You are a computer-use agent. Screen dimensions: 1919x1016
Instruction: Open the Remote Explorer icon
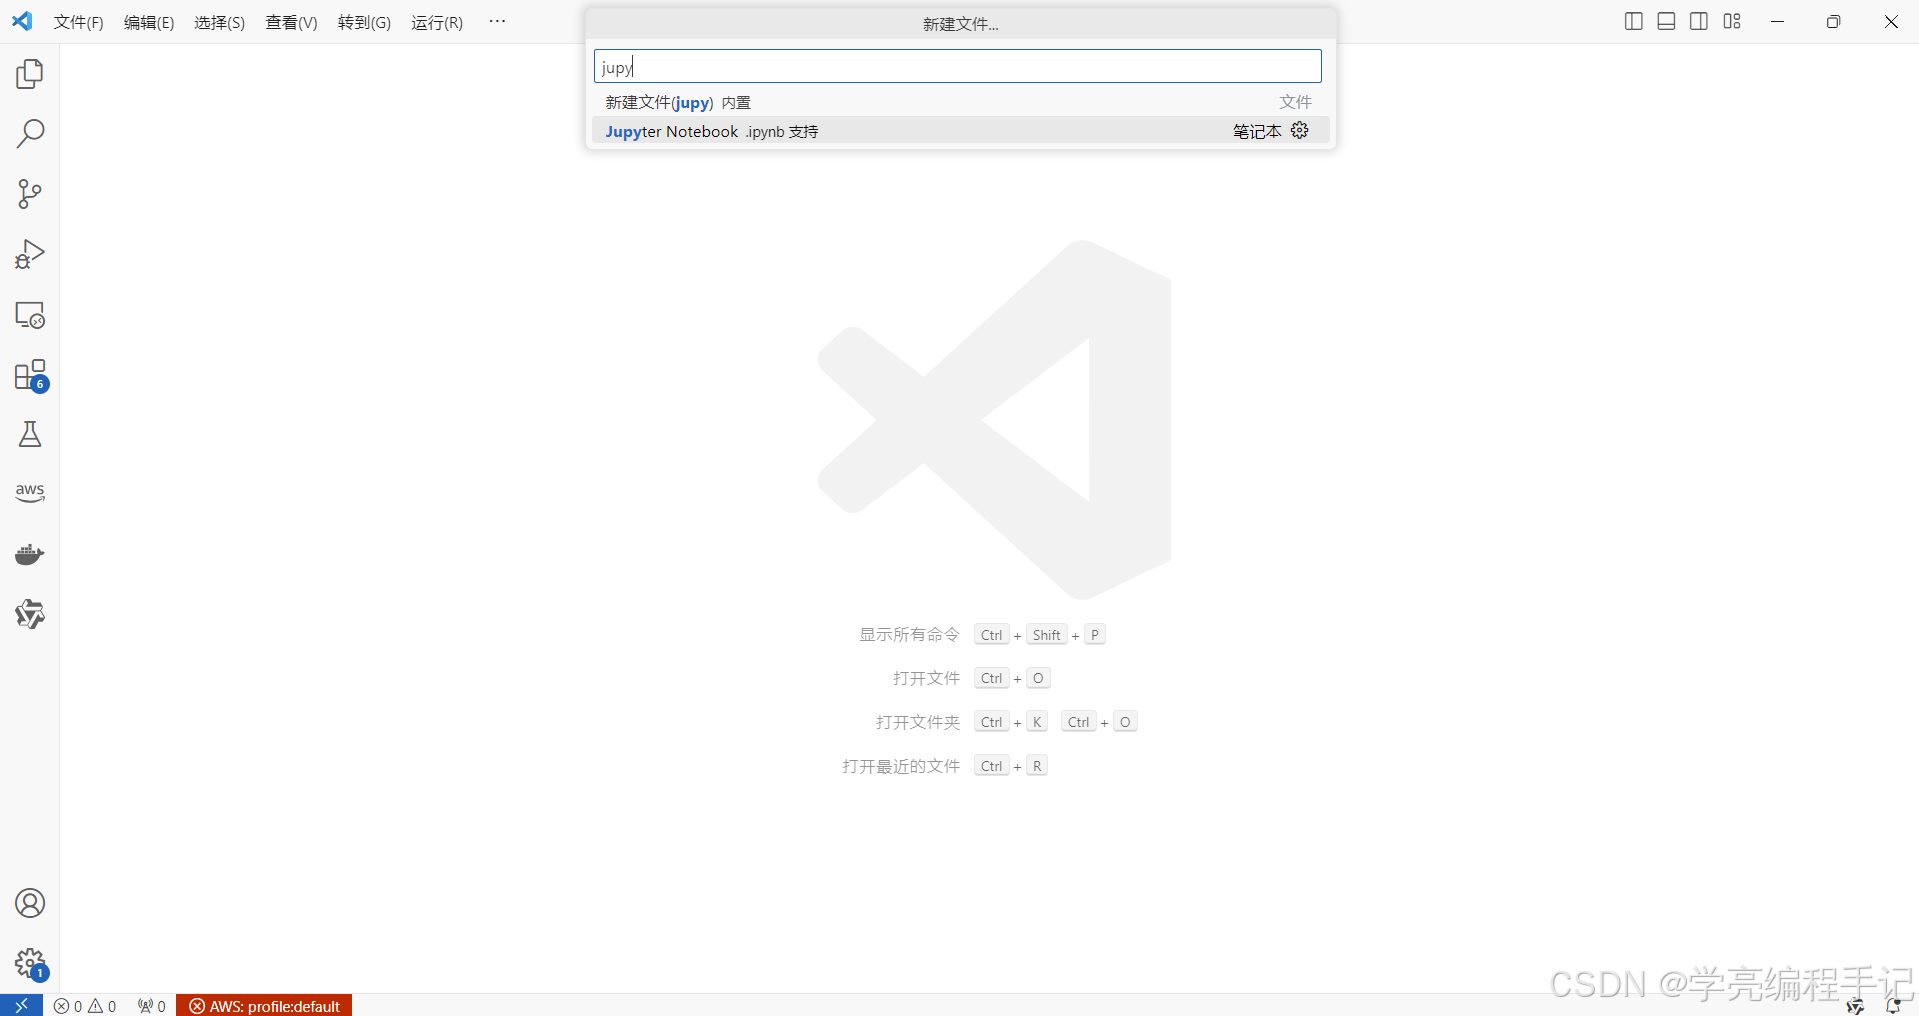(30, 315)
